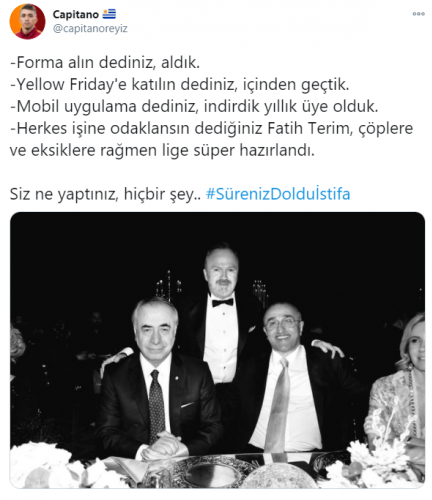Open the @capitanoreyiz handle link

(90, 28)
